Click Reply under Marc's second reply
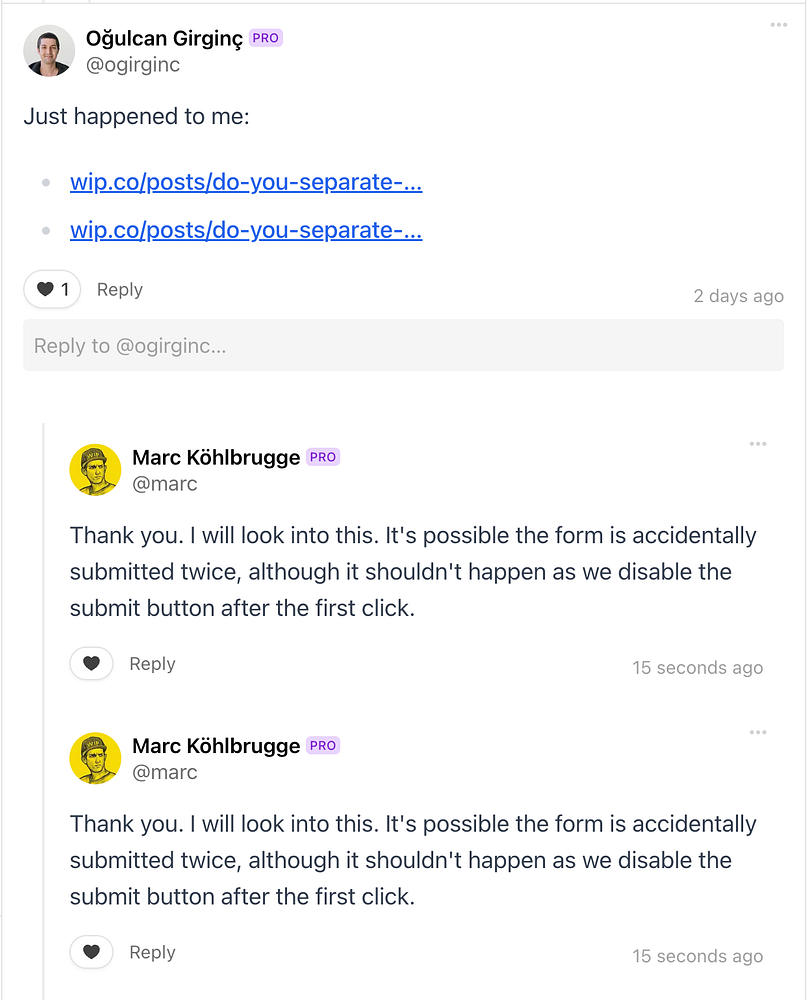The height and width of the screenshot is (1000, 808). 152,953
